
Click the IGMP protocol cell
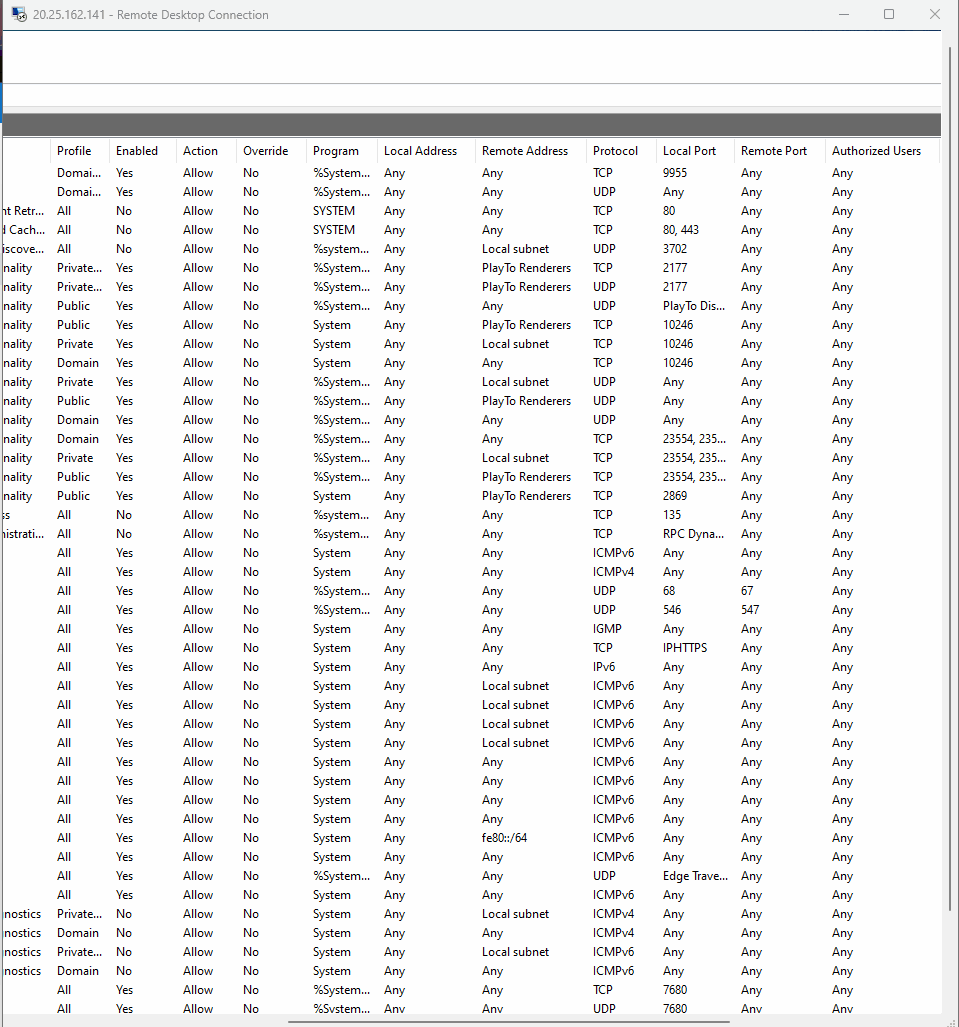pos(607,629)
